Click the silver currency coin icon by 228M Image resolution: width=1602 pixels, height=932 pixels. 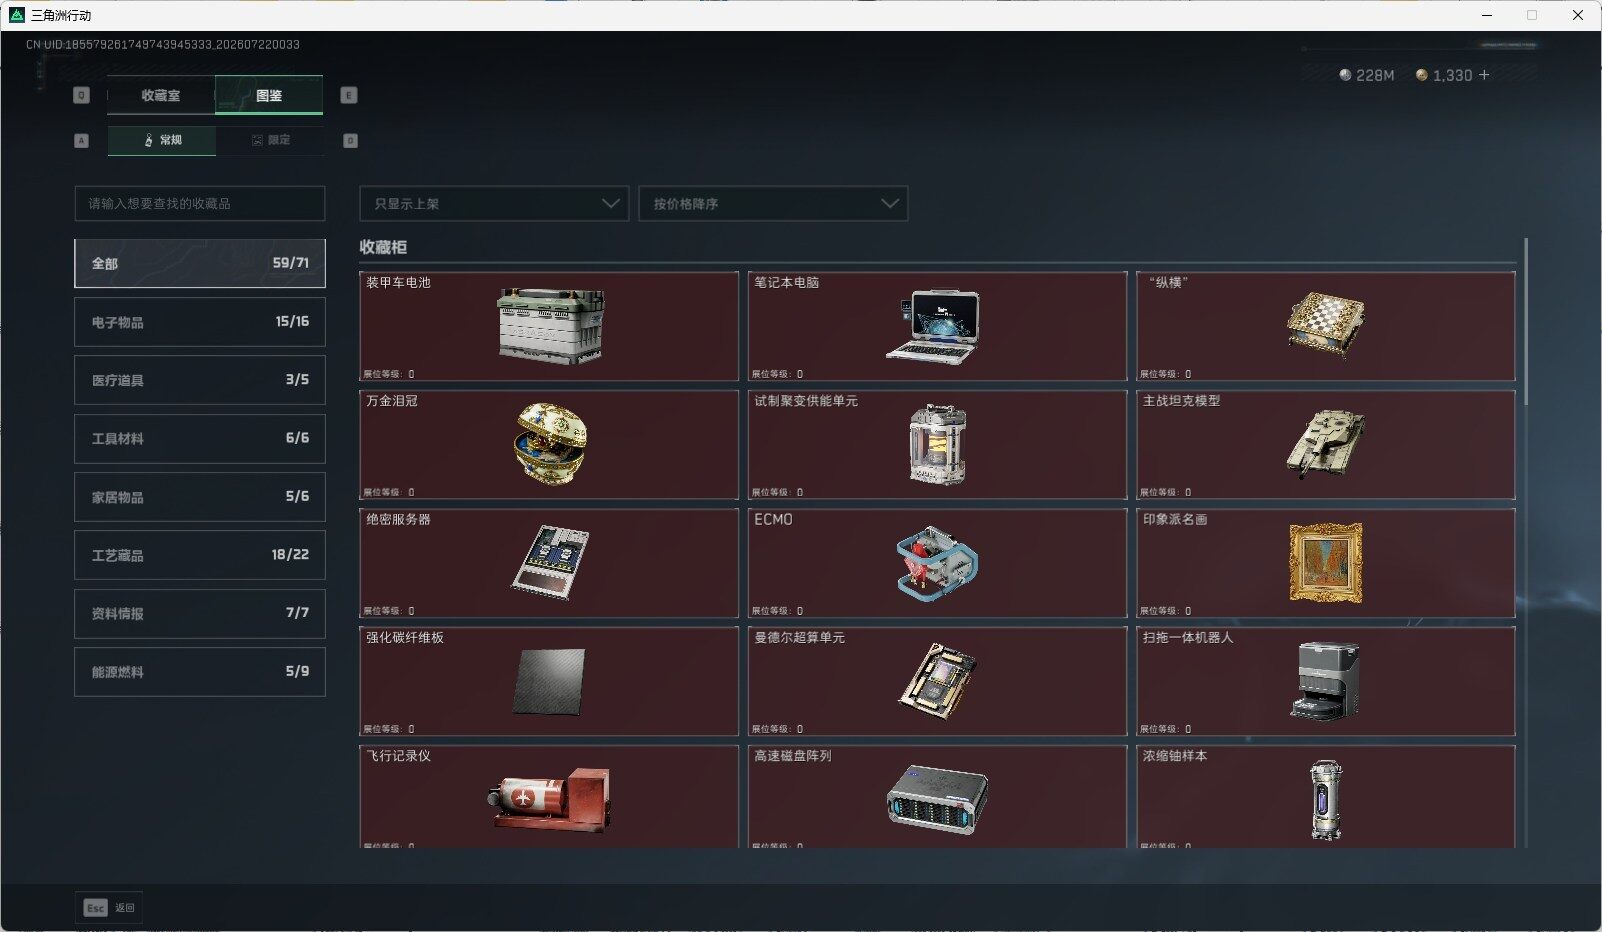(1345, 75)
